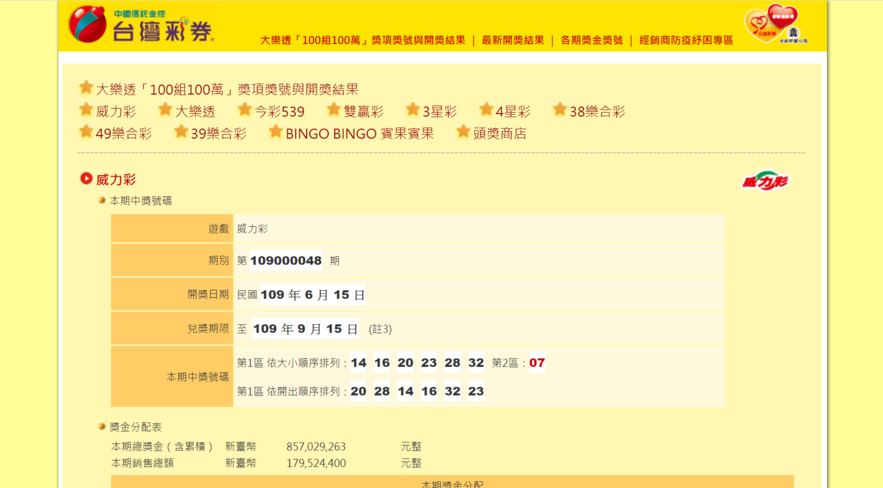Click the 威力彩 brand logo on the right
This screenshot has height=488, width=883.
coord(765,181)
